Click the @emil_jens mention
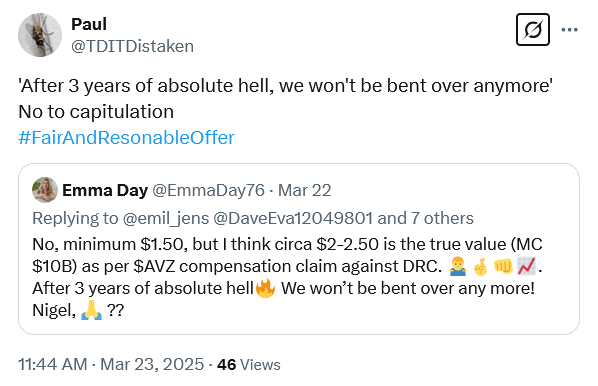This screenshot has width=598, height=386. [x=166, y=218]
